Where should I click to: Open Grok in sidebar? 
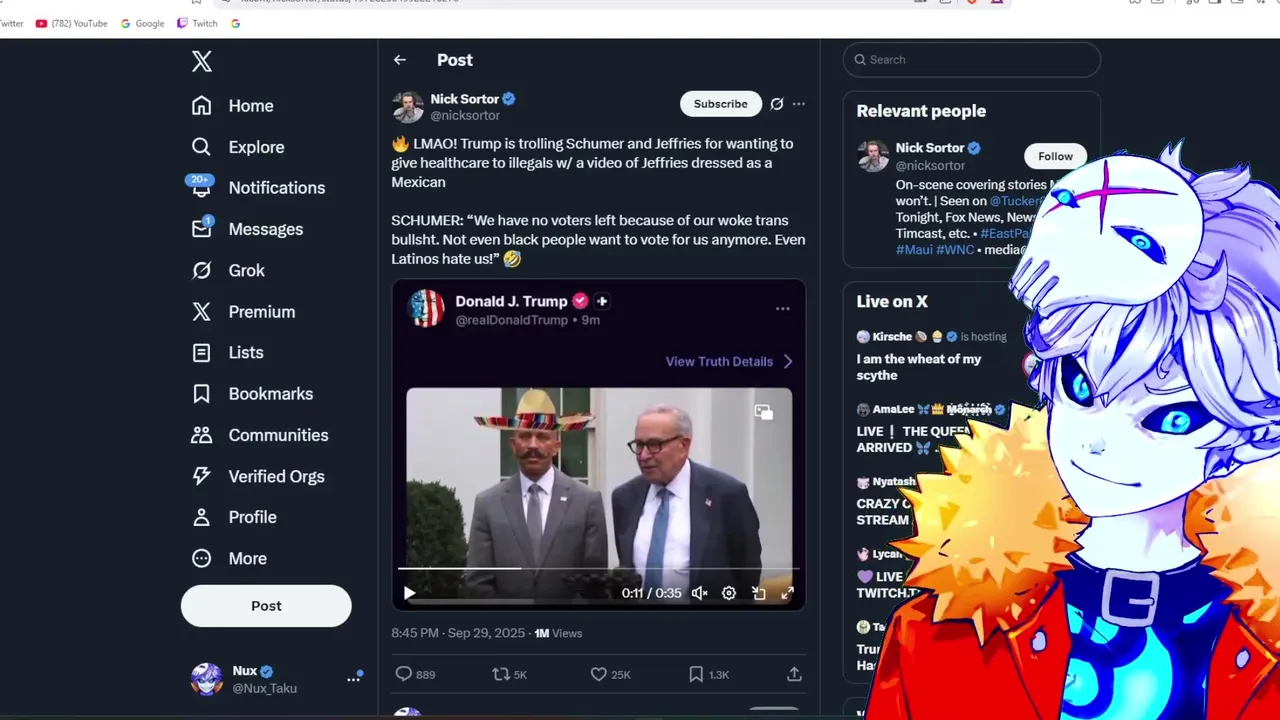[x=228, y=270]
